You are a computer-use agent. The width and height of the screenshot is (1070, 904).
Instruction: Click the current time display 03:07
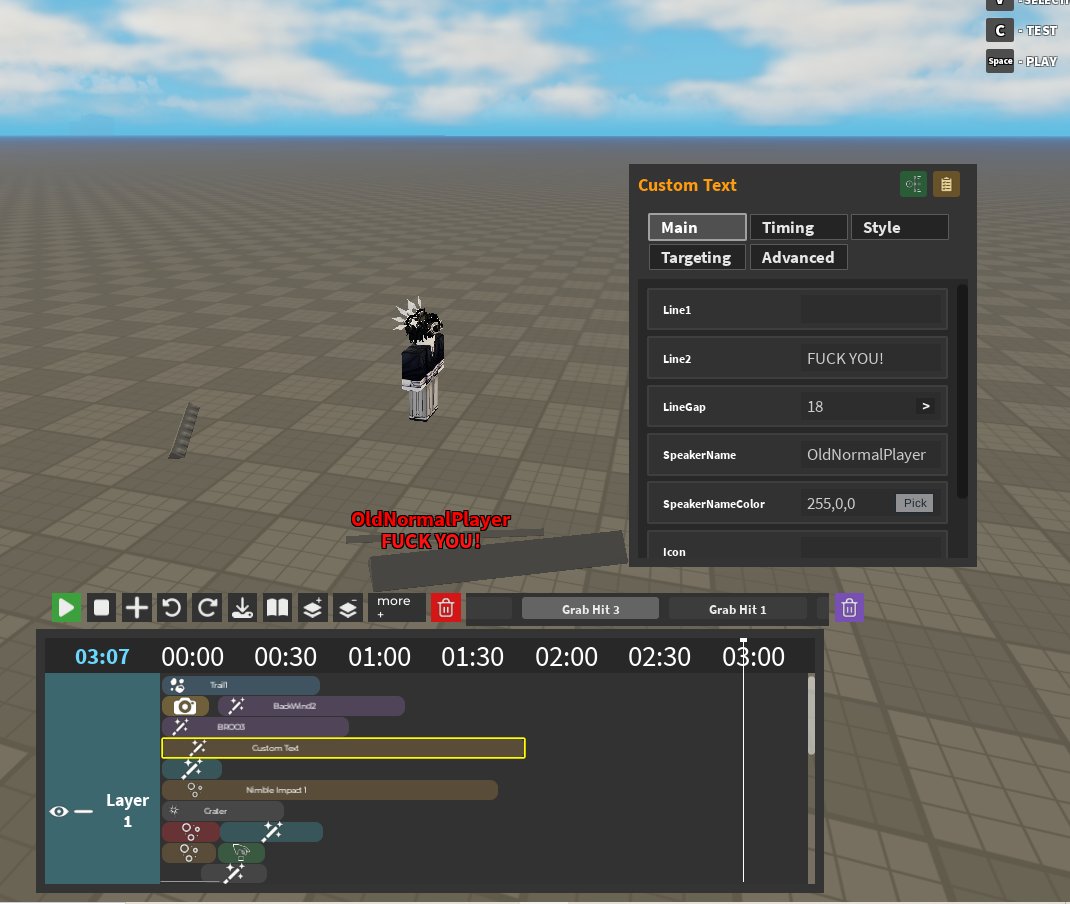click(x=102, y=656)
